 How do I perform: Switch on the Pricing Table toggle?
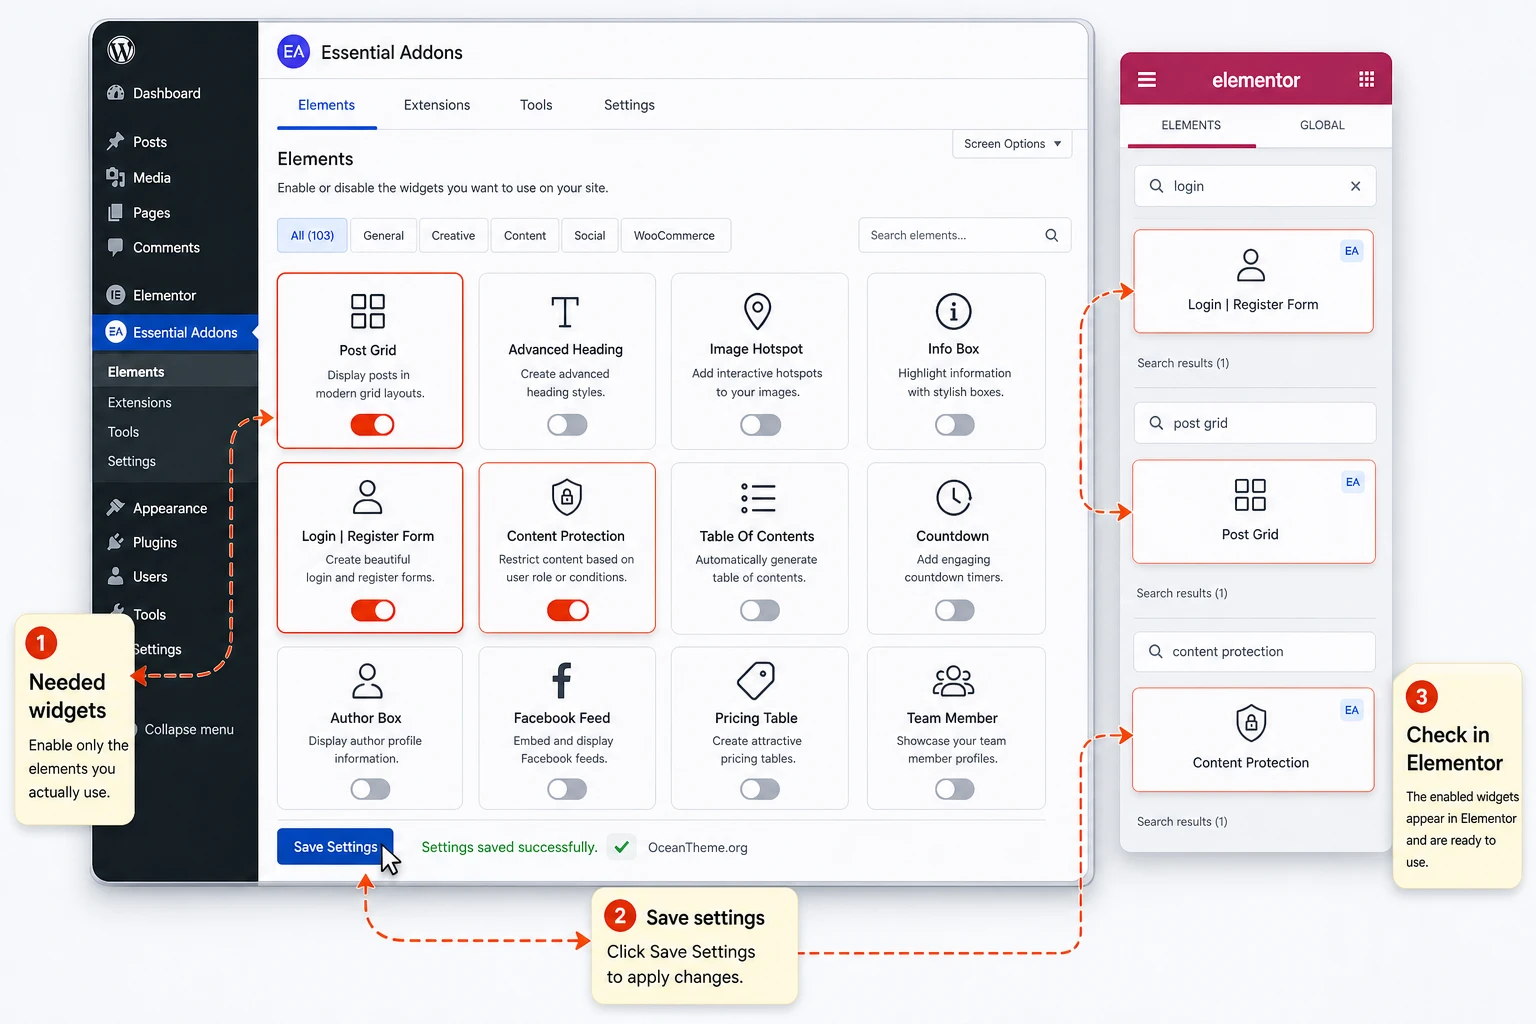tap(760, 789)
